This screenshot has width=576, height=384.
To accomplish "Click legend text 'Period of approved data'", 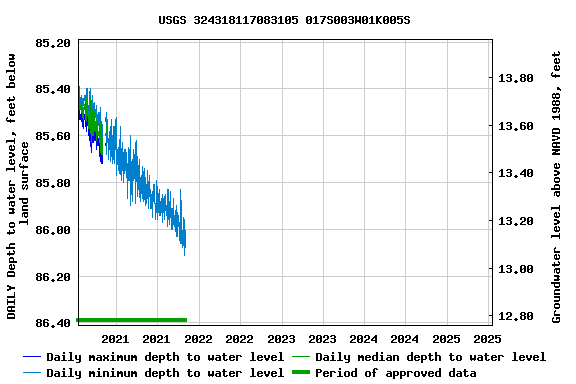I will [396, 373].
